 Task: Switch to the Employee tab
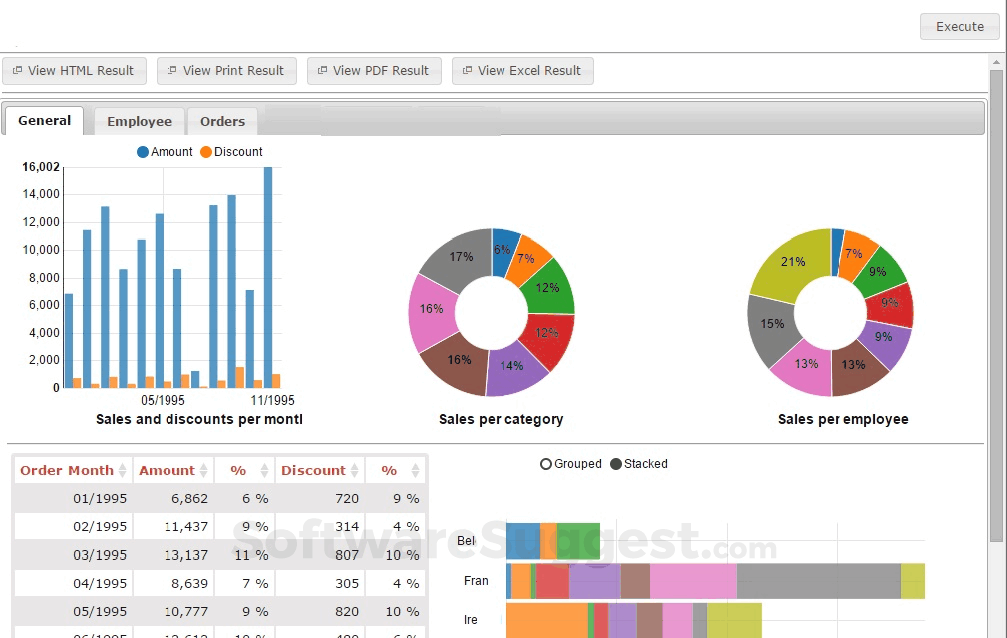pos(138,120)
